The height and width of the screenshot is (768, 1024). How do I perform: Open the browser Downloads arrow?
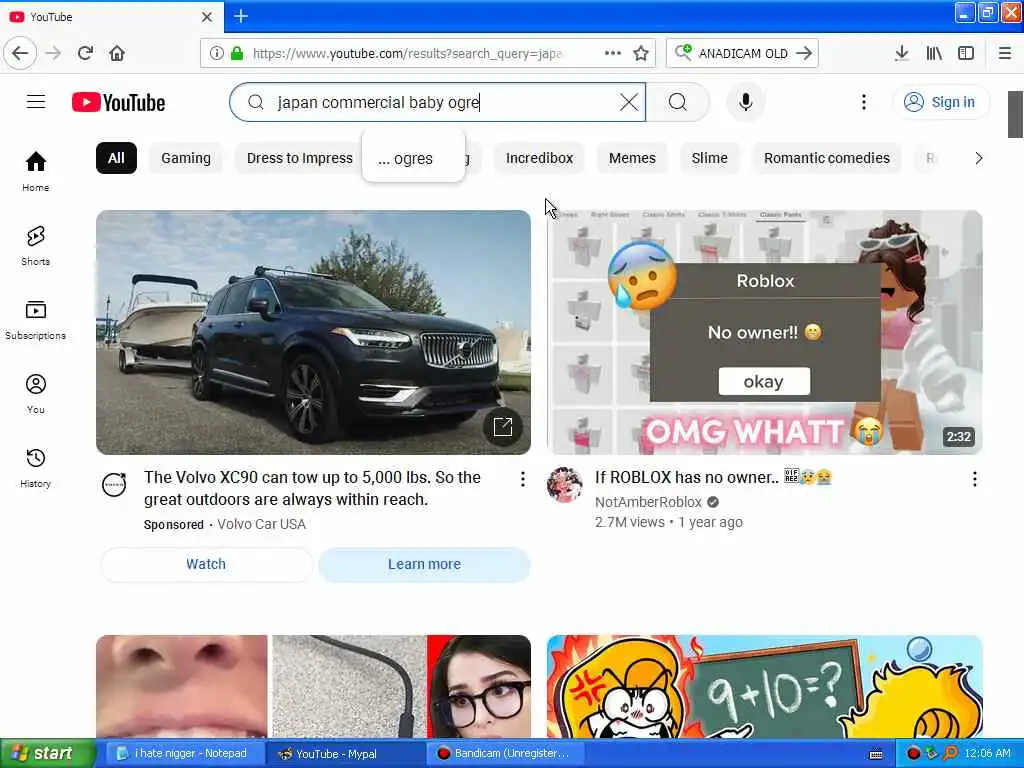902,53
